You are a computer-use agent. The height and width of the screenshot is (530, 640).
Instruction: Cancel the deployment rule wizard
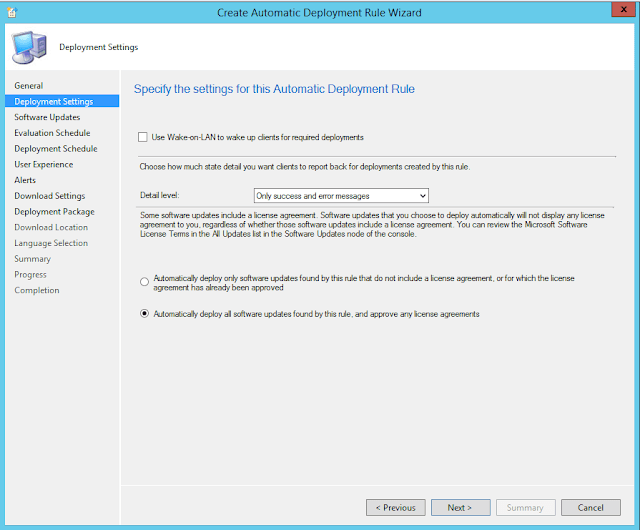pos(597,507)
